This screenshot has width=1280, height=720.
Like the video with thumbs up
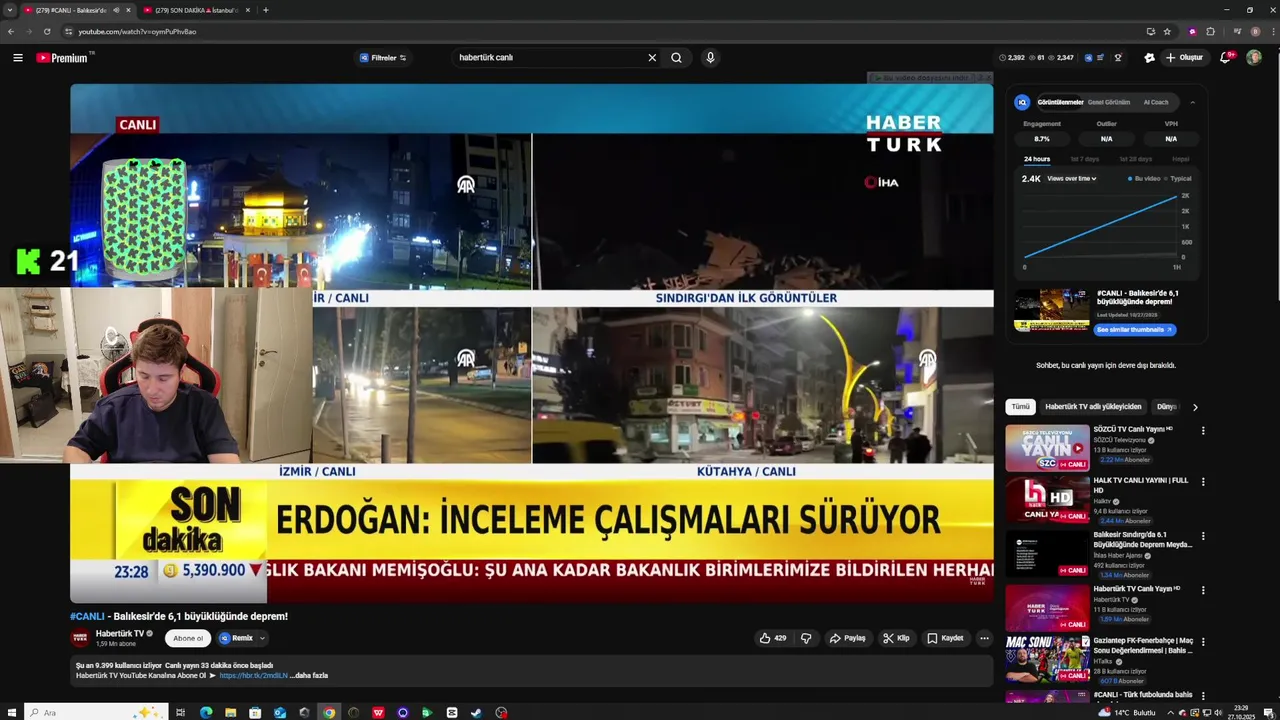click(x=772, y=638)
